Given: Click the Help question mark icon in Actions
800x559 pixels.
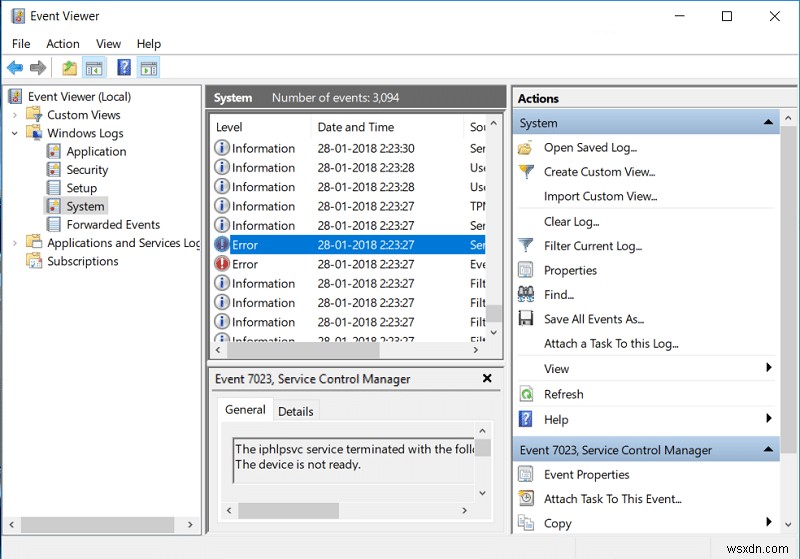Looking at the screenshot, I should coord(526,419).
